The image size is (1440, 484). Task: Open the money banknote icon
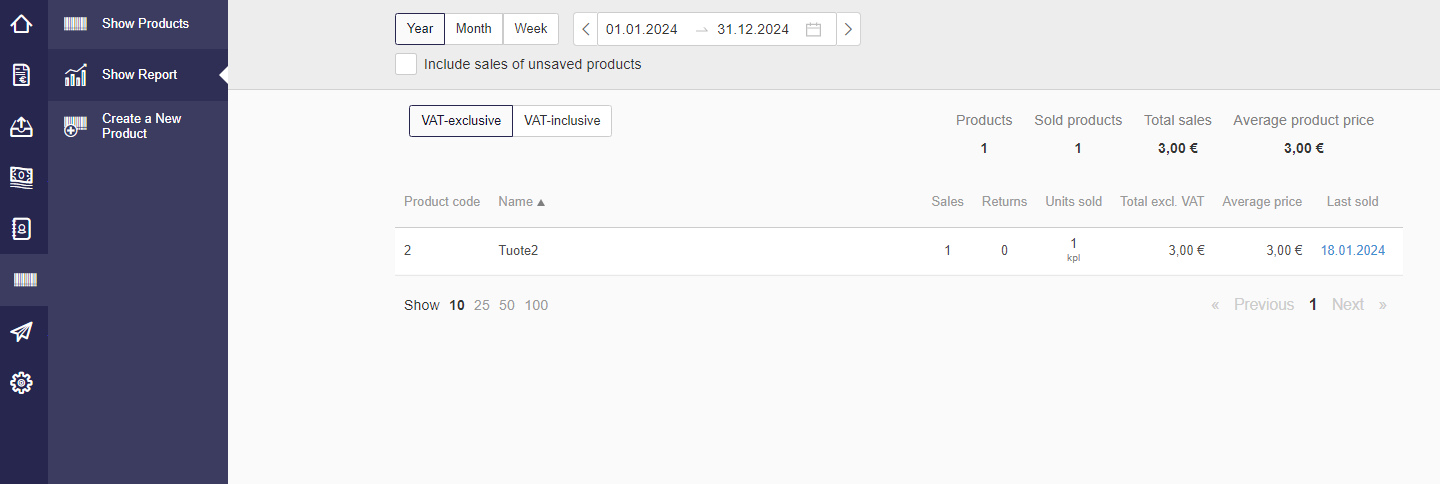point(22,178)
